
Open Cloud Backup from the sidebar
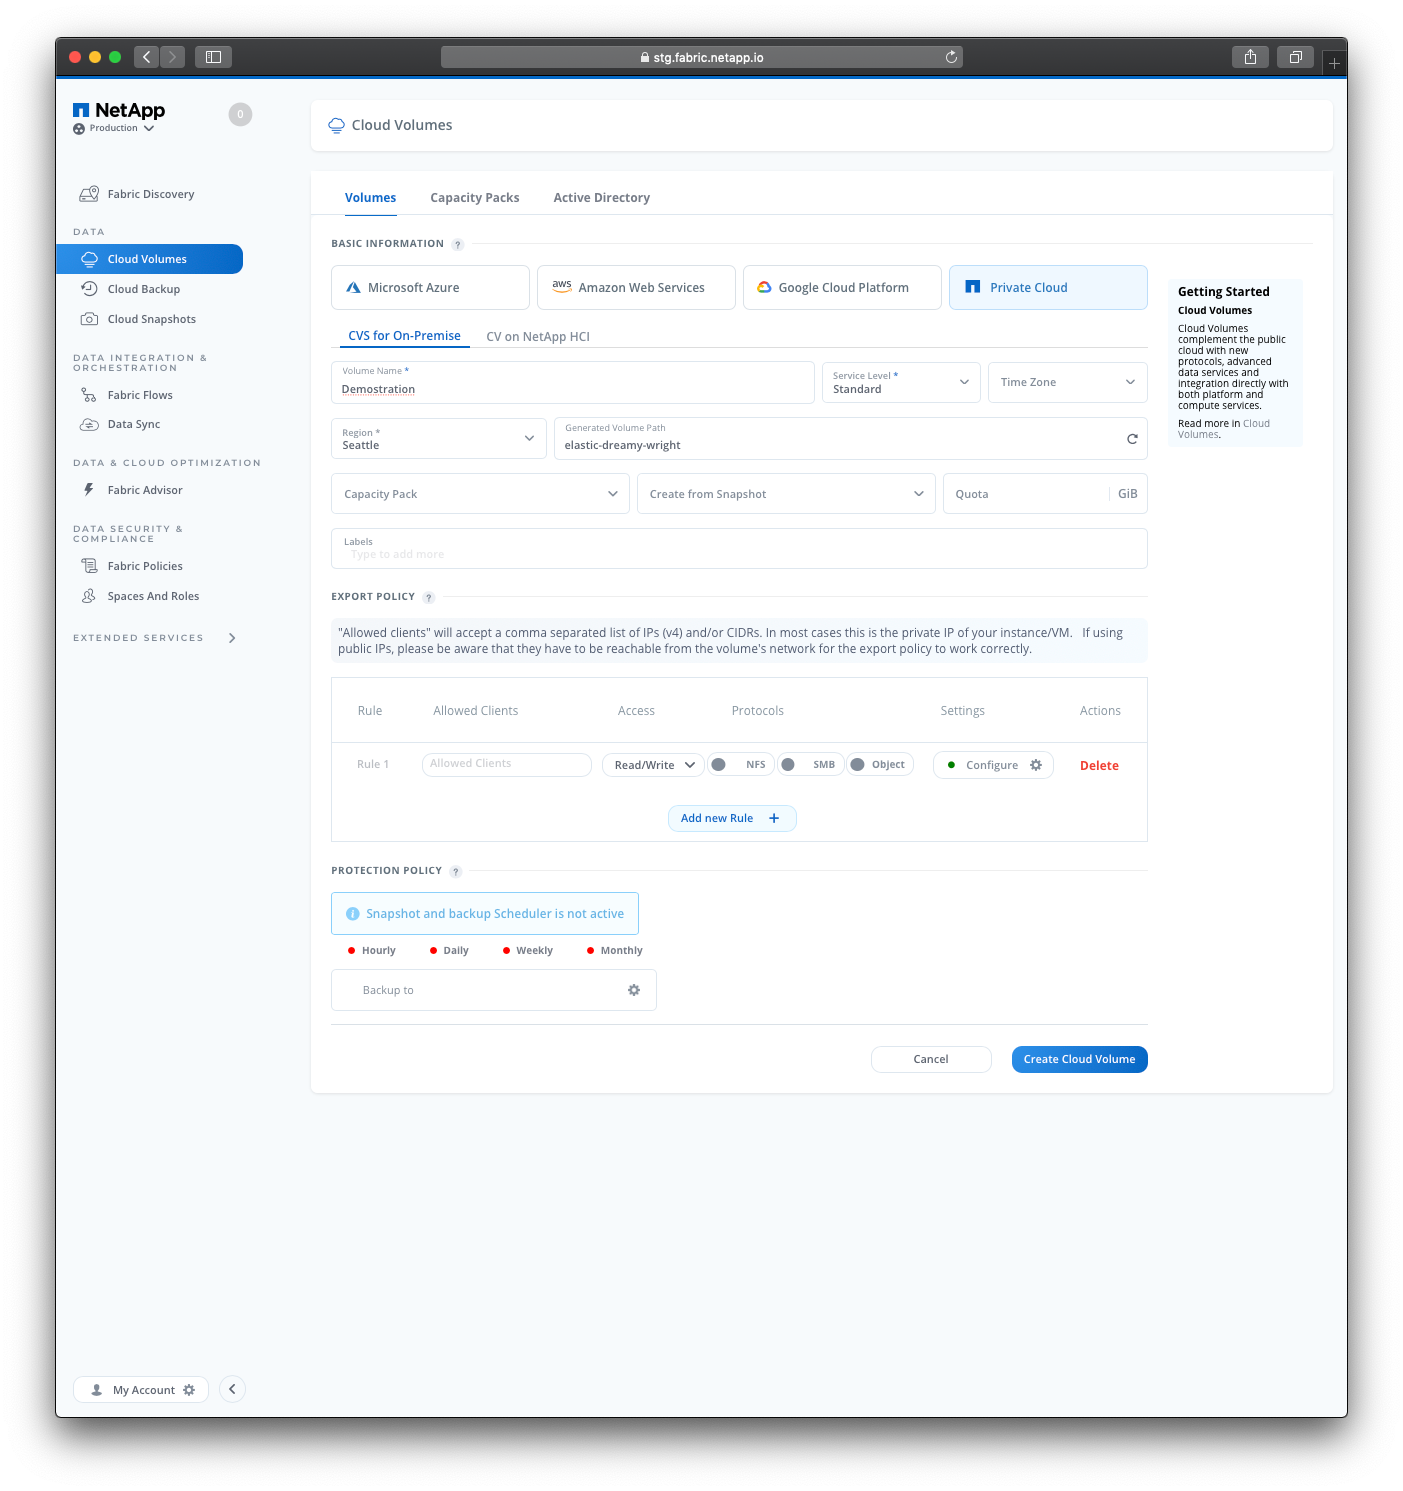143,289
